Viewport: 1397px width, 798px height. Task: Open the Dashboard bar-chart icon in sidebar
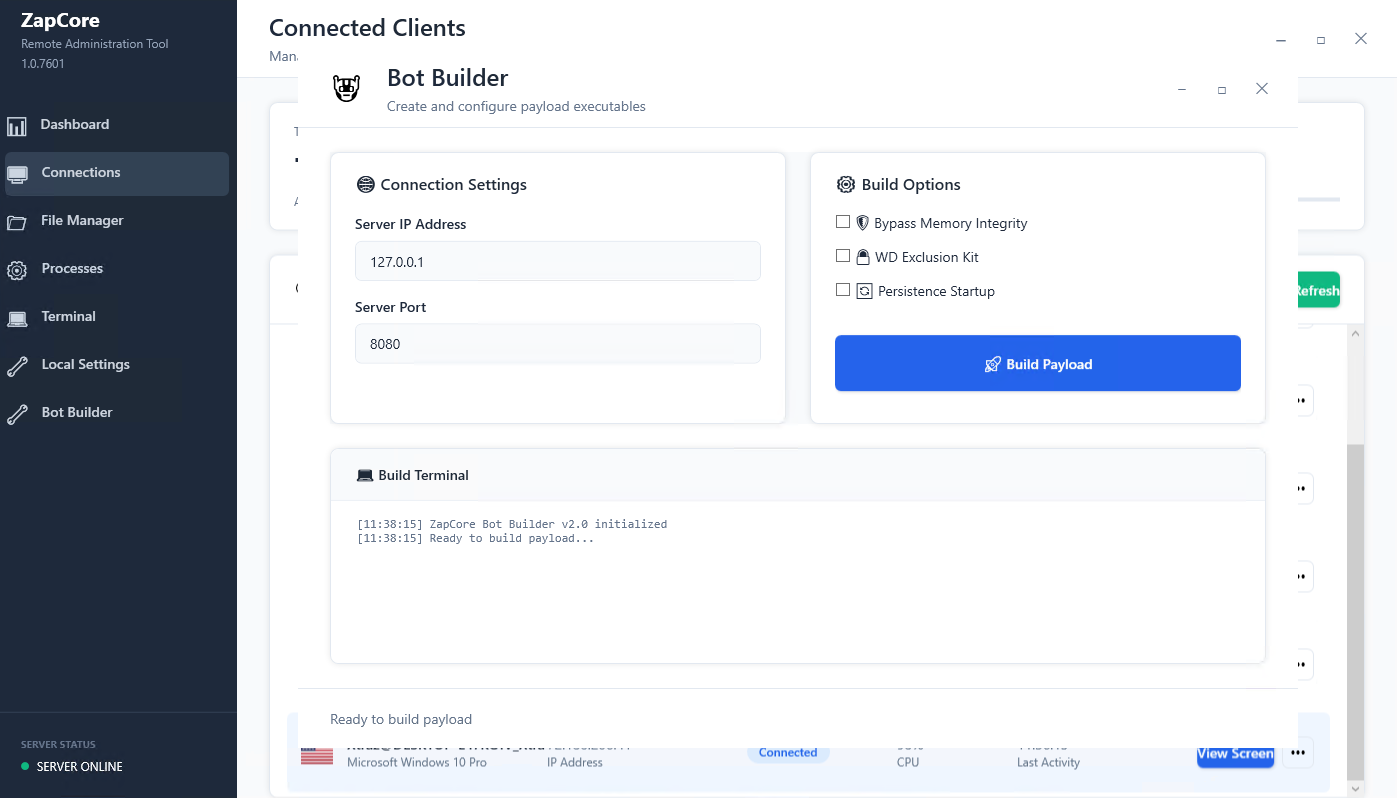coord(16,126)
